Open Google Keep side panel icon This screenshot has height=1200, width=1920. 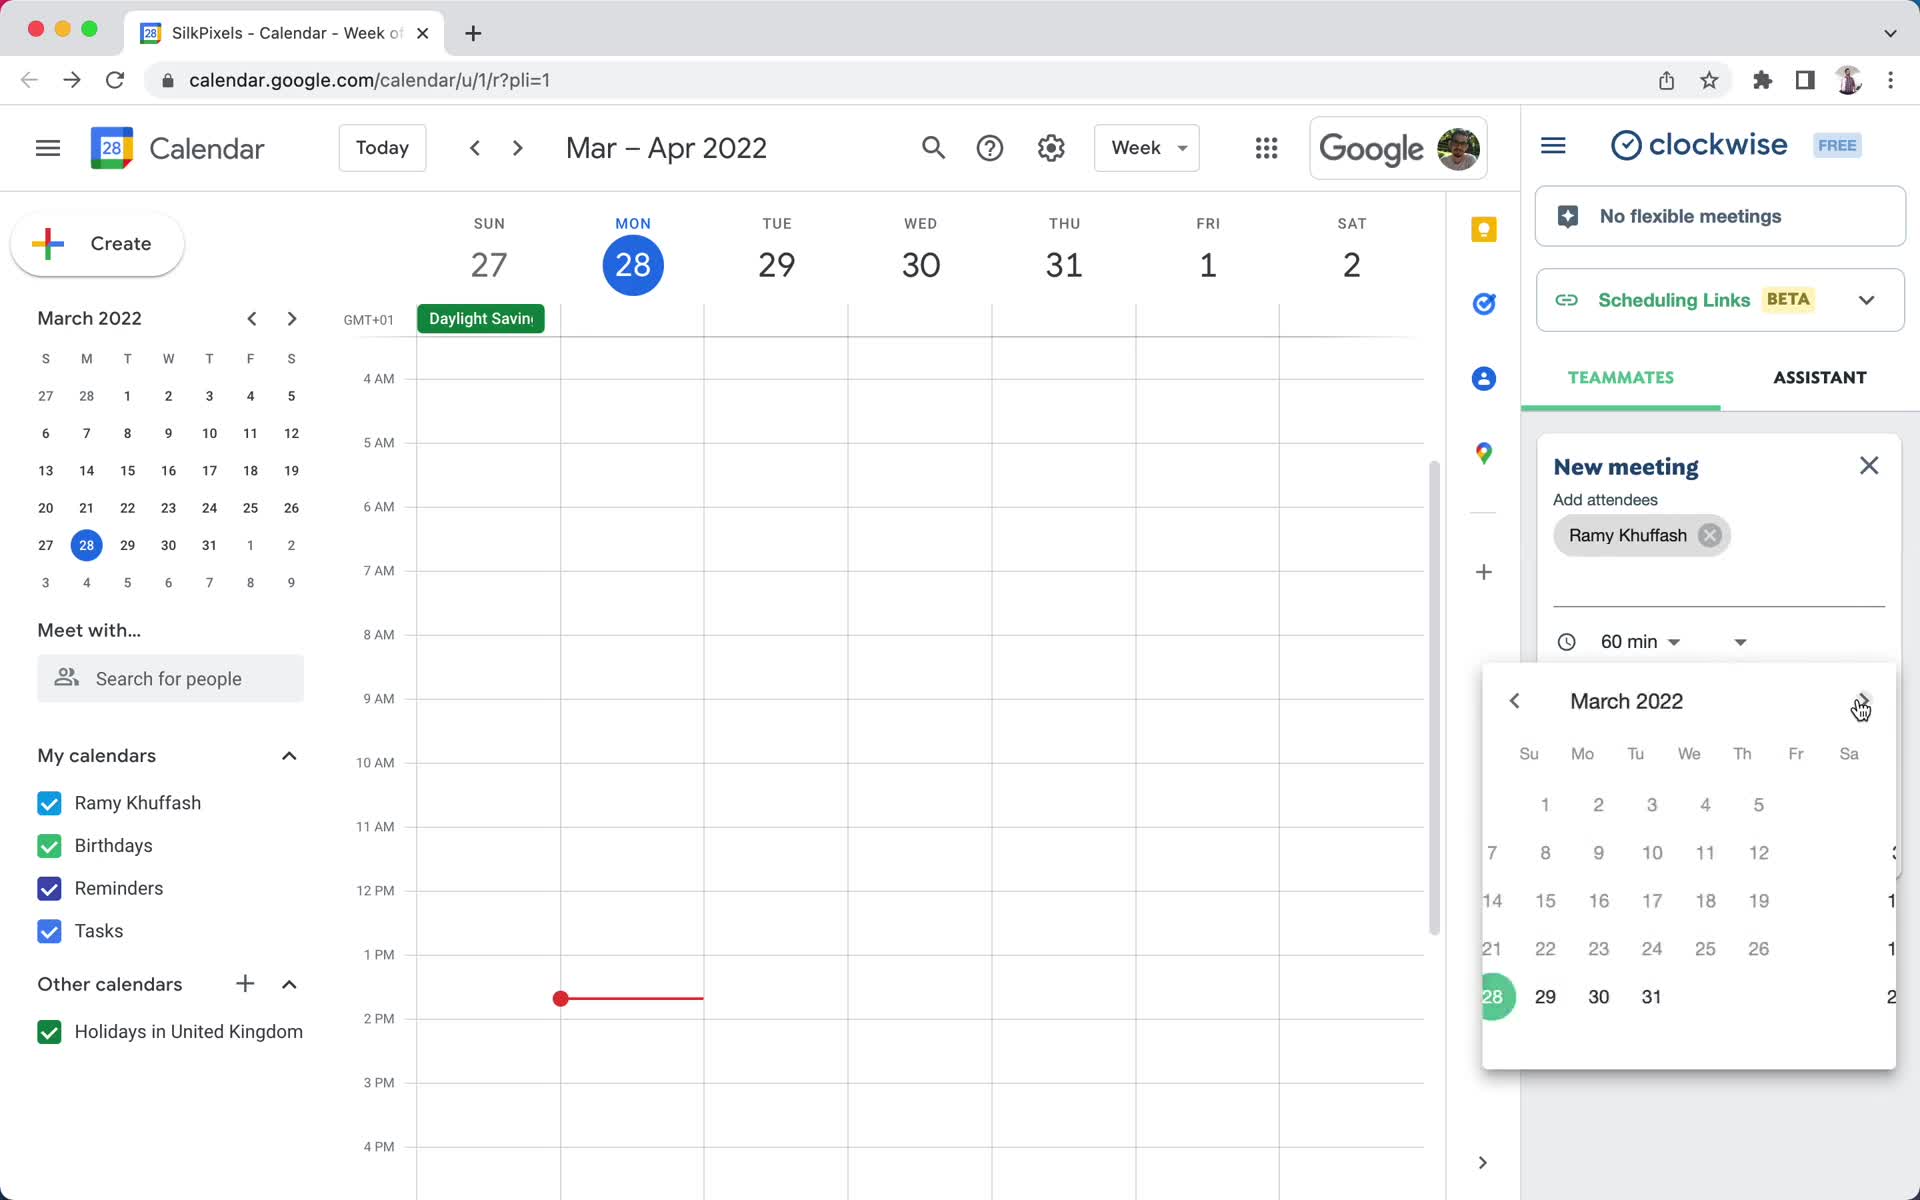pyautogui.click(x=1484, y=229)
